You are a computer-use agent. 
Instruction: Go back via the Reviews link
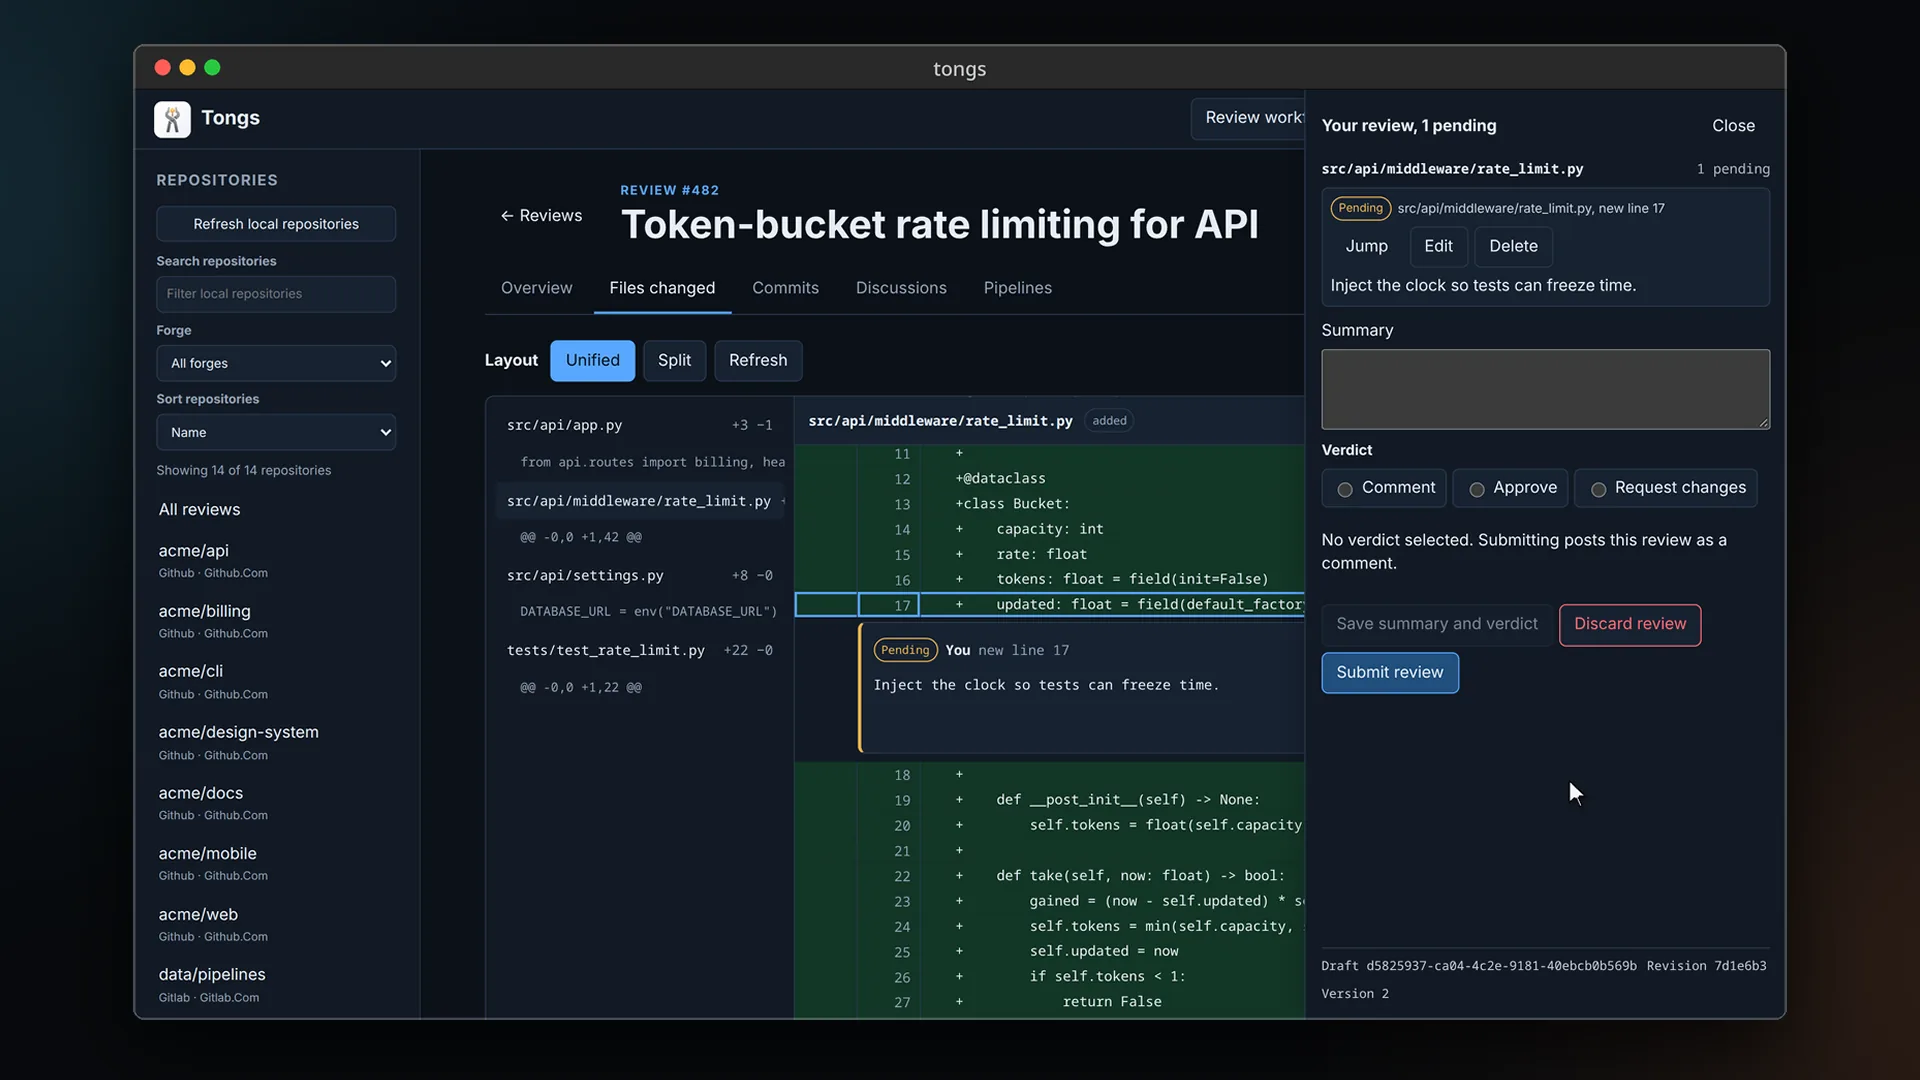tap(541, 216)
